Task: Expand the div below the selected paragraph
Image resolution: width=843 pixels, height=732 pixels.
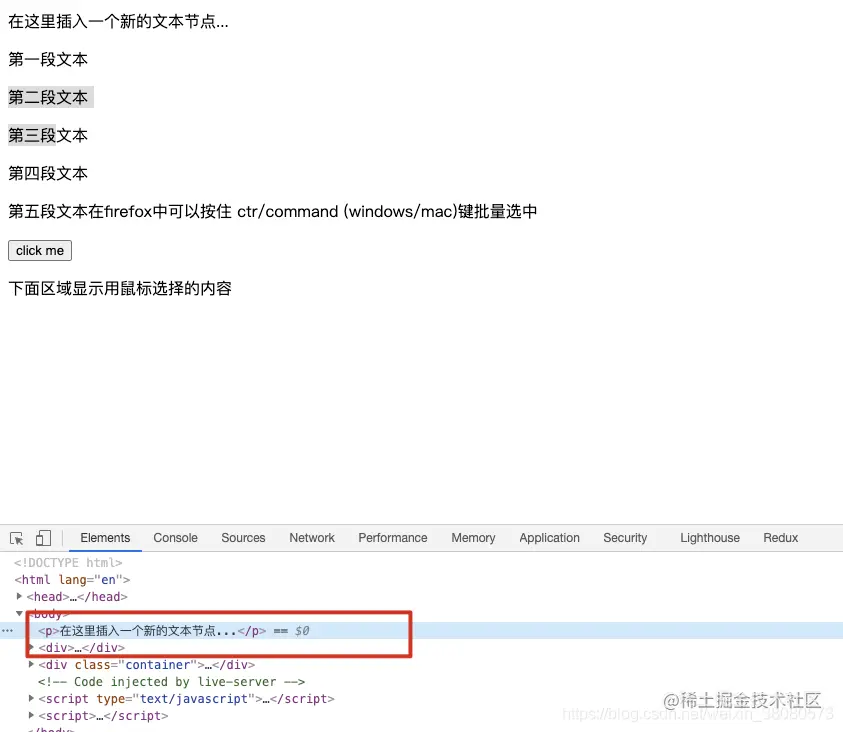Action: 31,647
